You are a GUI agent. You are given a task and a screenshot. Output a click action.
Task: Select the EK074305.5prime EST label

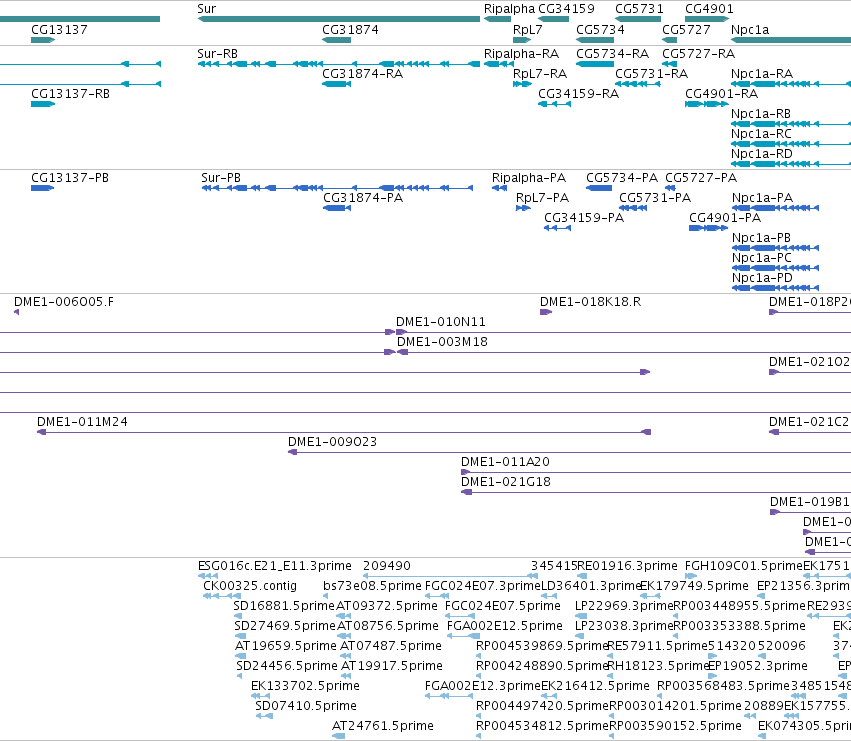(804, 726)
